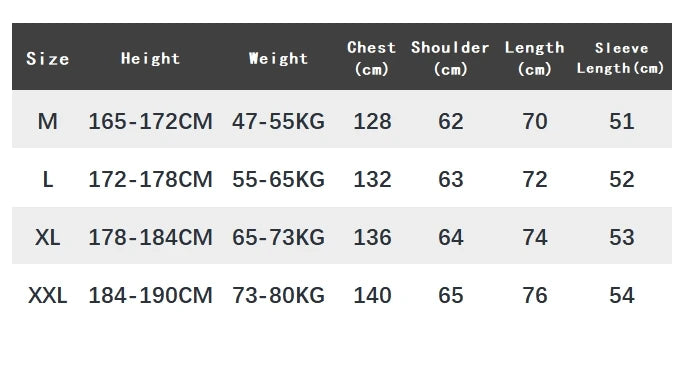Click the Size column header
687x365 pixels.
[x=47, y=59]
